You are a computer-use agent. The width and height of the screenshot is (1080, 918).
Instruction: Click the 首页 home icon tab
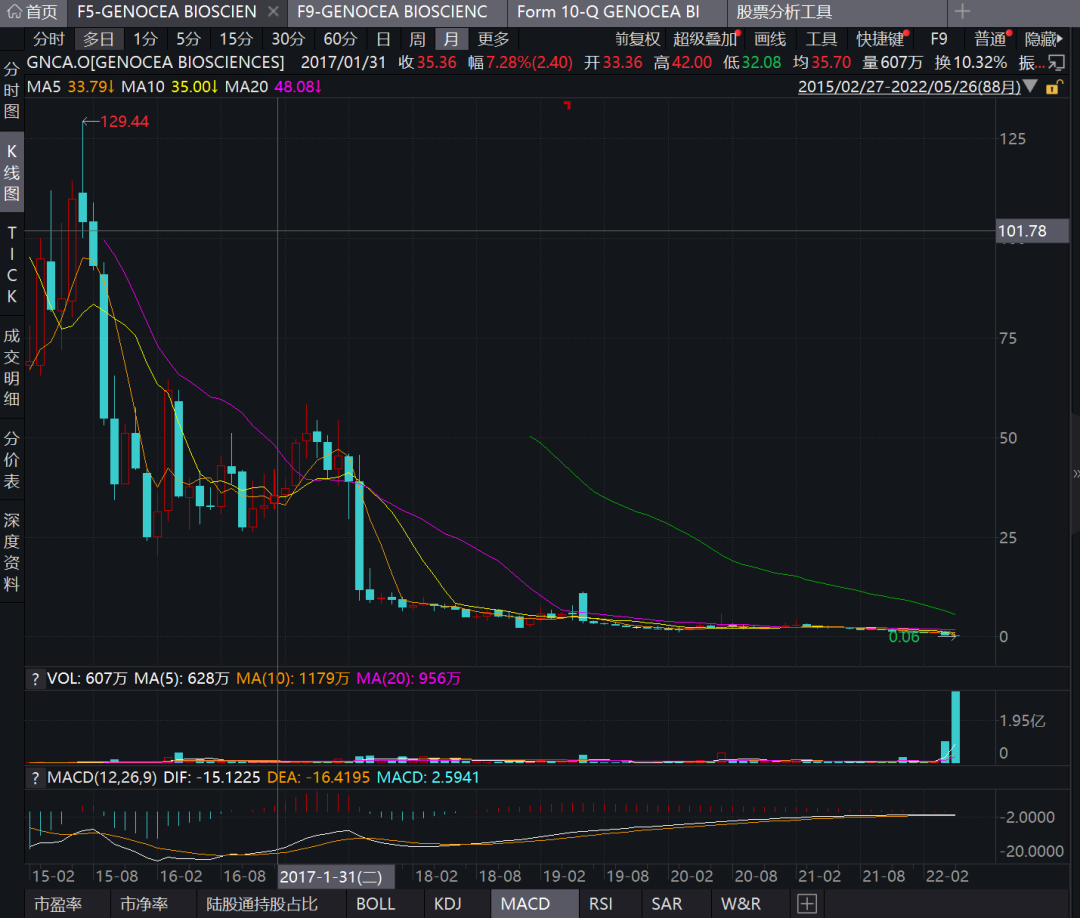click(x=33, y=12)
